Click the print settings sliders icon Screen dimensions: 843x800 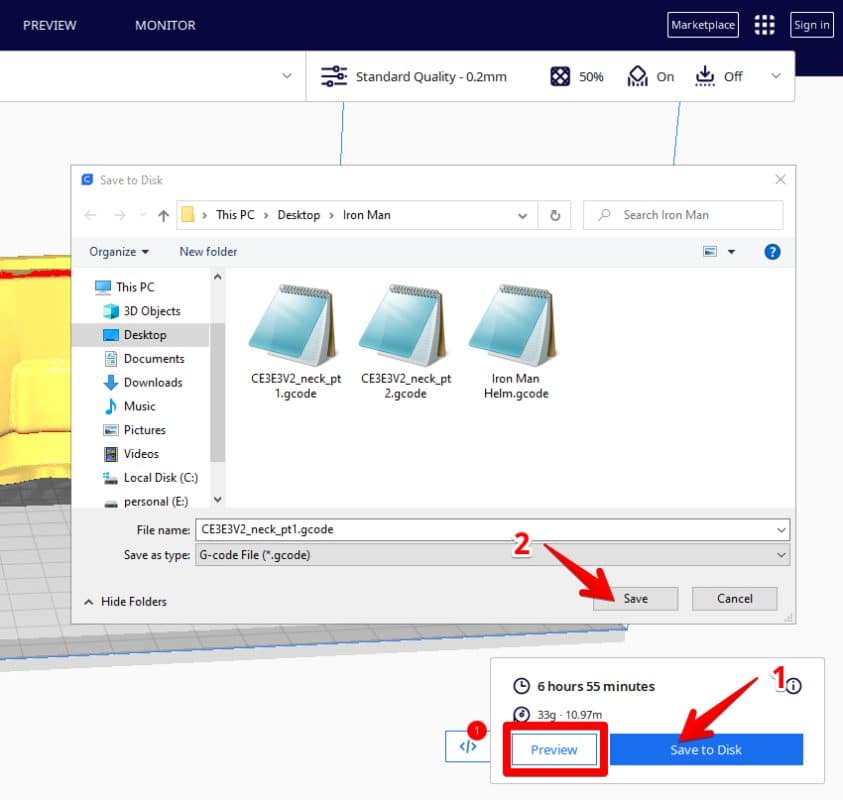tap(333, 76)
